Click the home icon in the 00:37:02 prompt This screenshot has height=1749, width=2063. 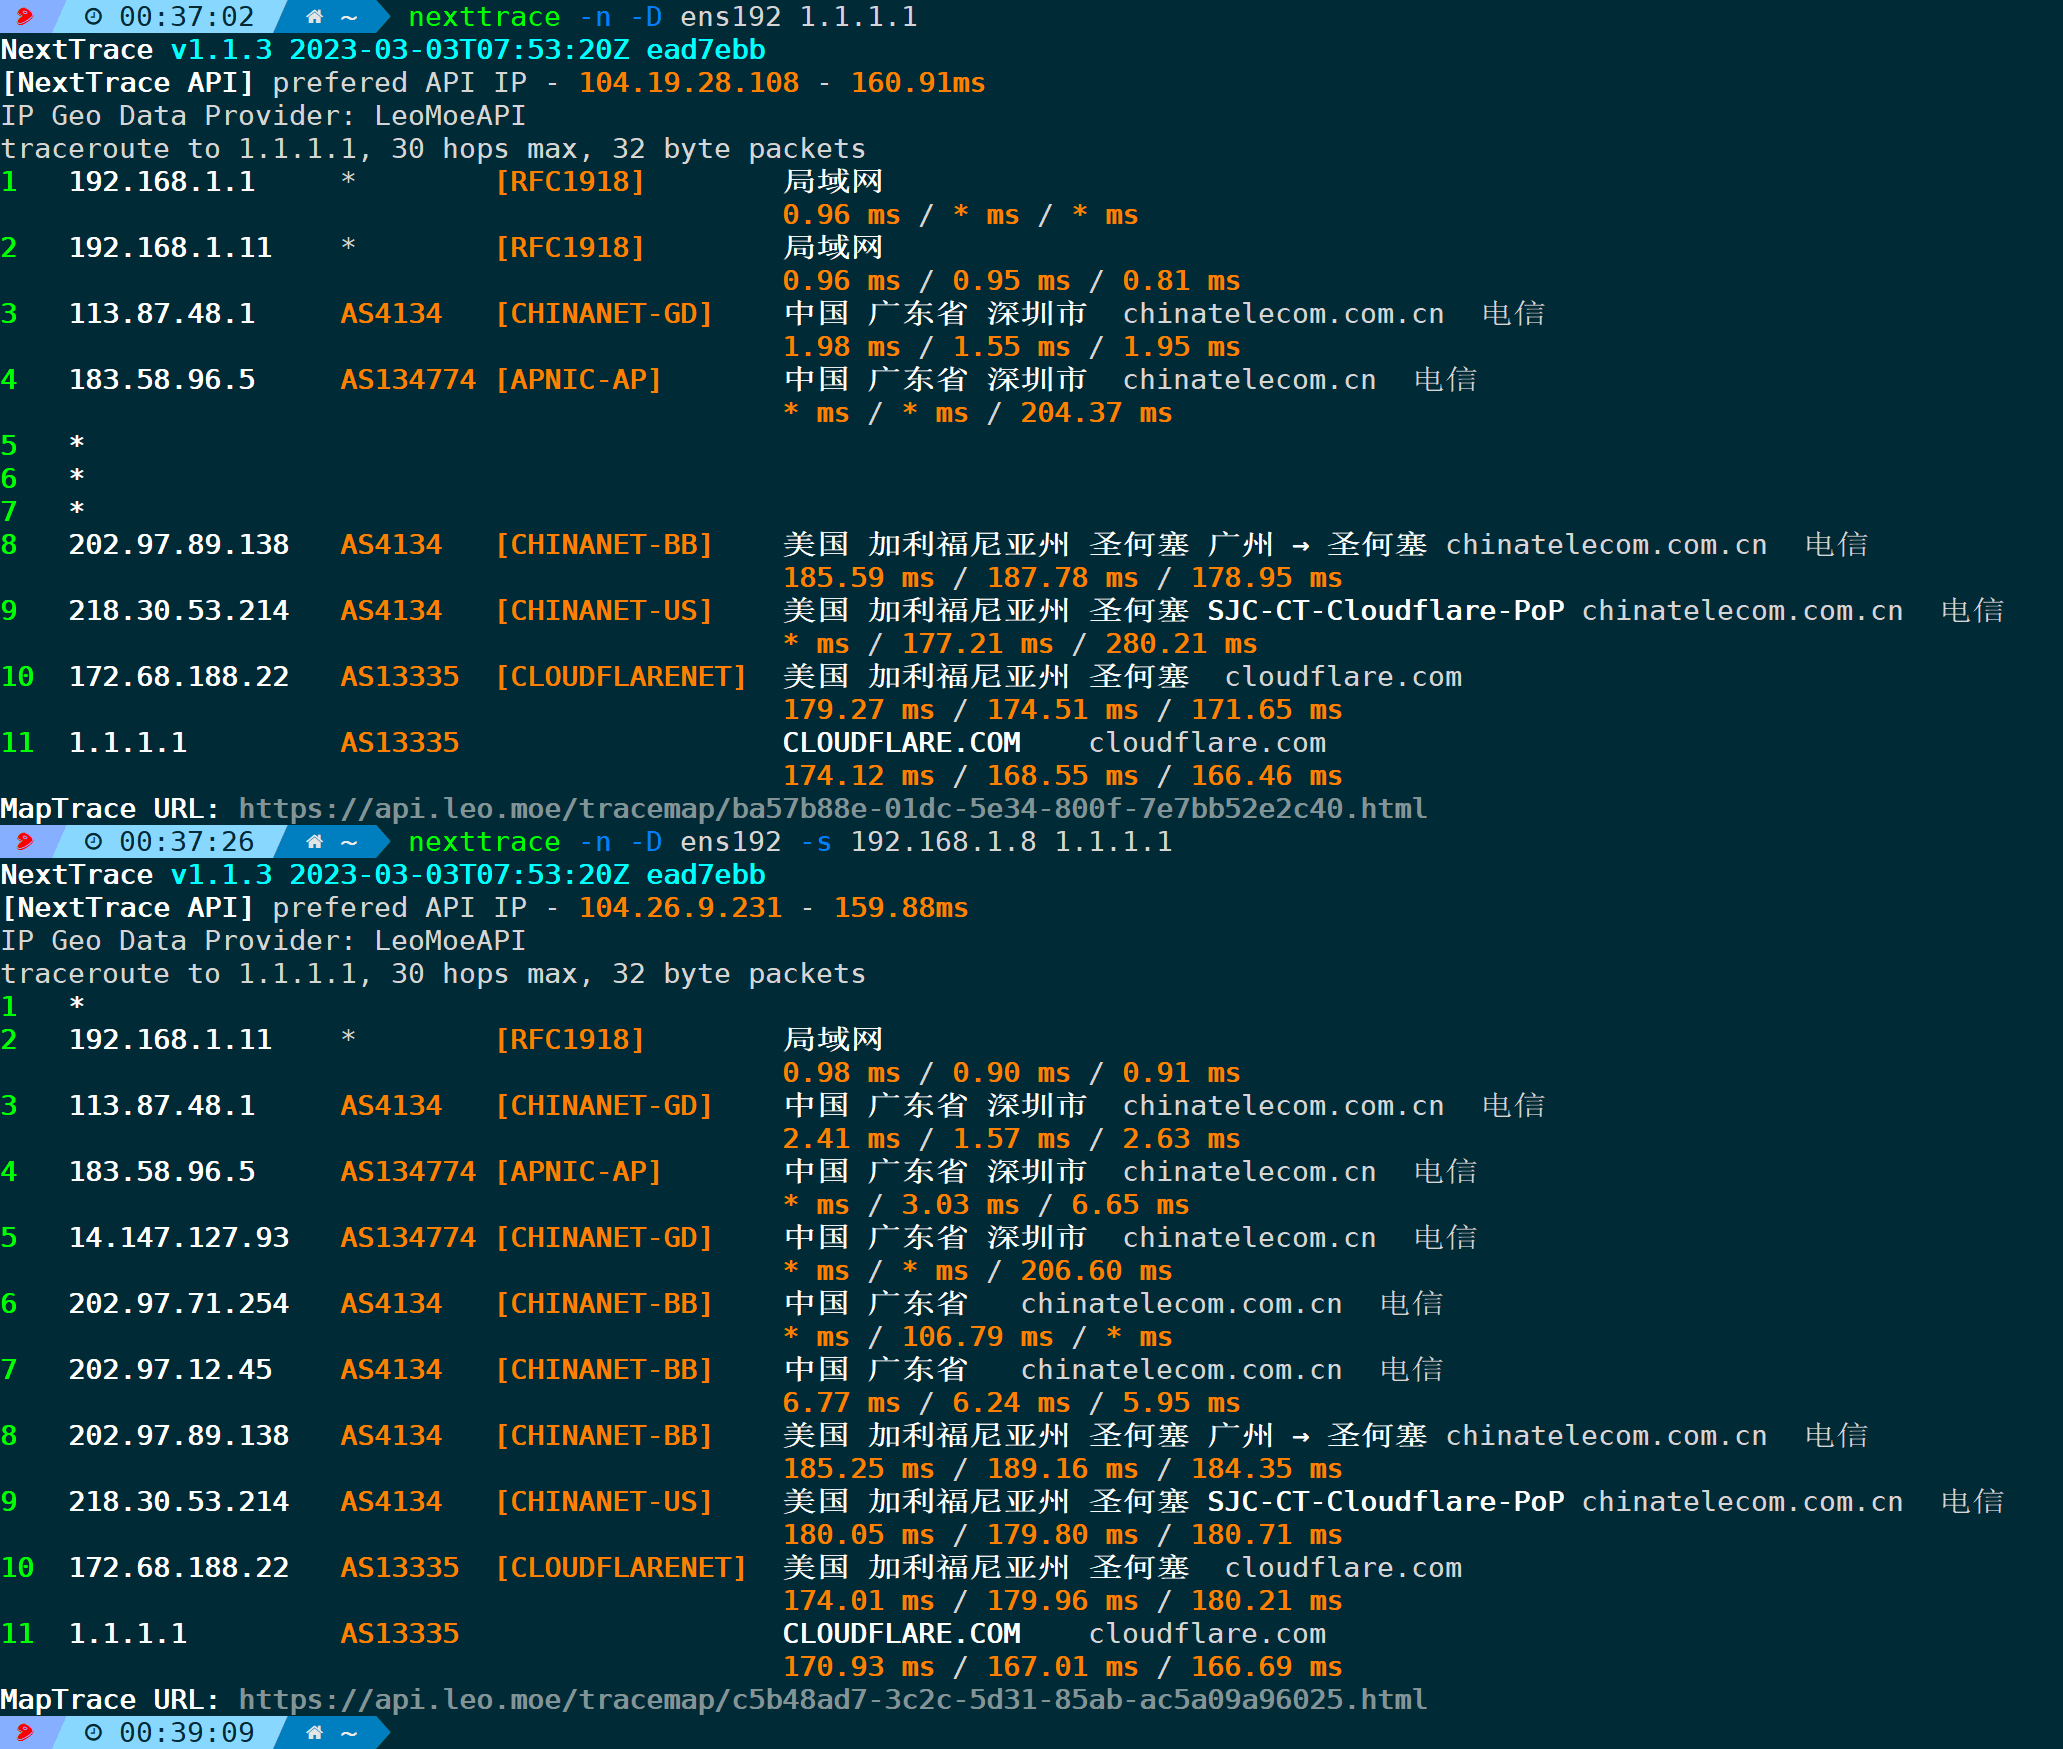click(314, 16)
